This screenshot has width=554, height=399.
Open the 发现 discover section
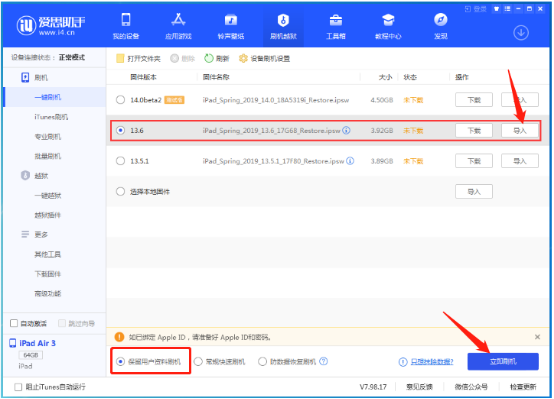441,26
